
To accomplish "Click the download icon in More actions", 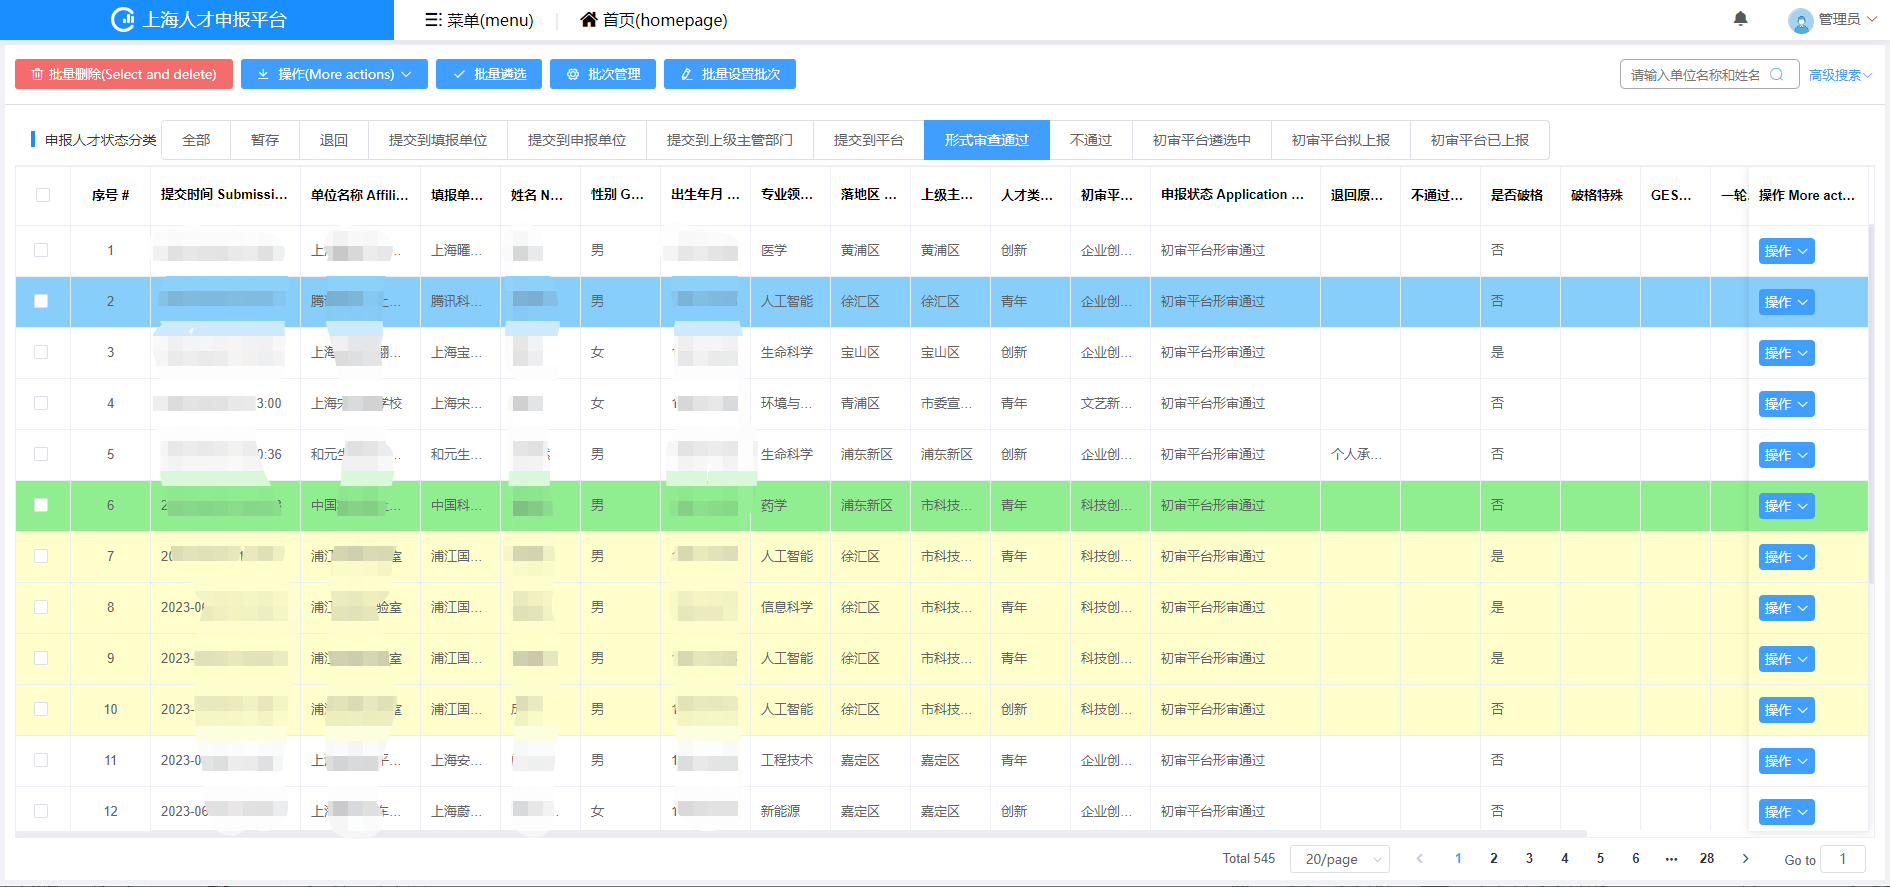I will click(x=263, y=74).
